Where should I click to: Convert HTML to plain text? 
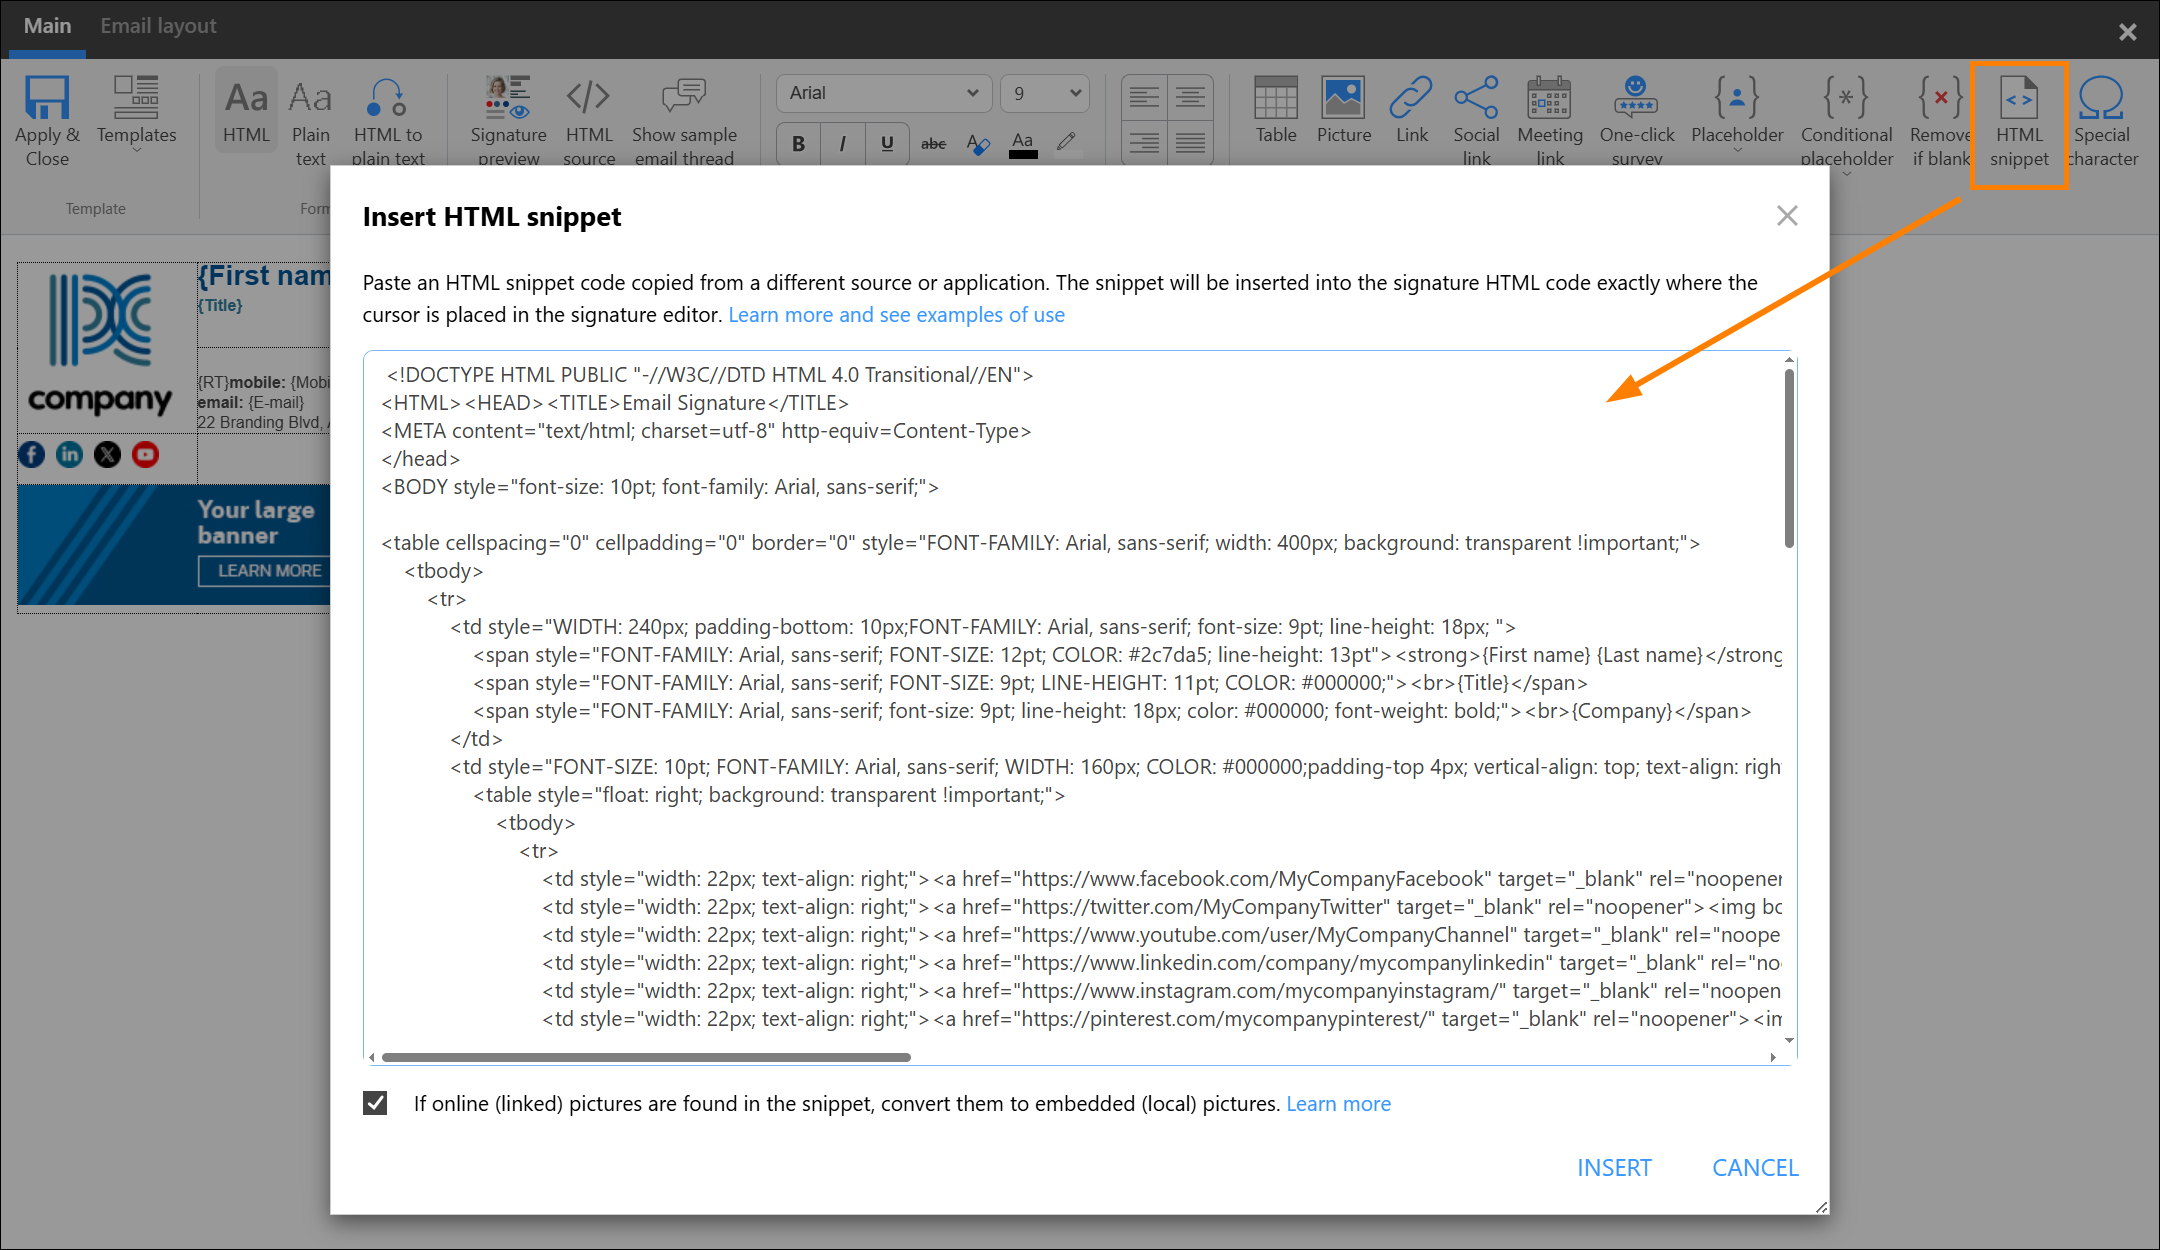click(388, 120)
